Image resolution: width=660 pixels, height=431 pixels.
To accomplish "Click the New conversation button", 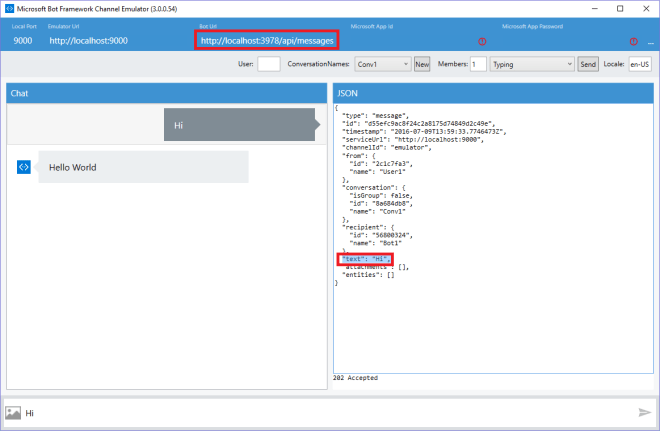I will point(422,64).
